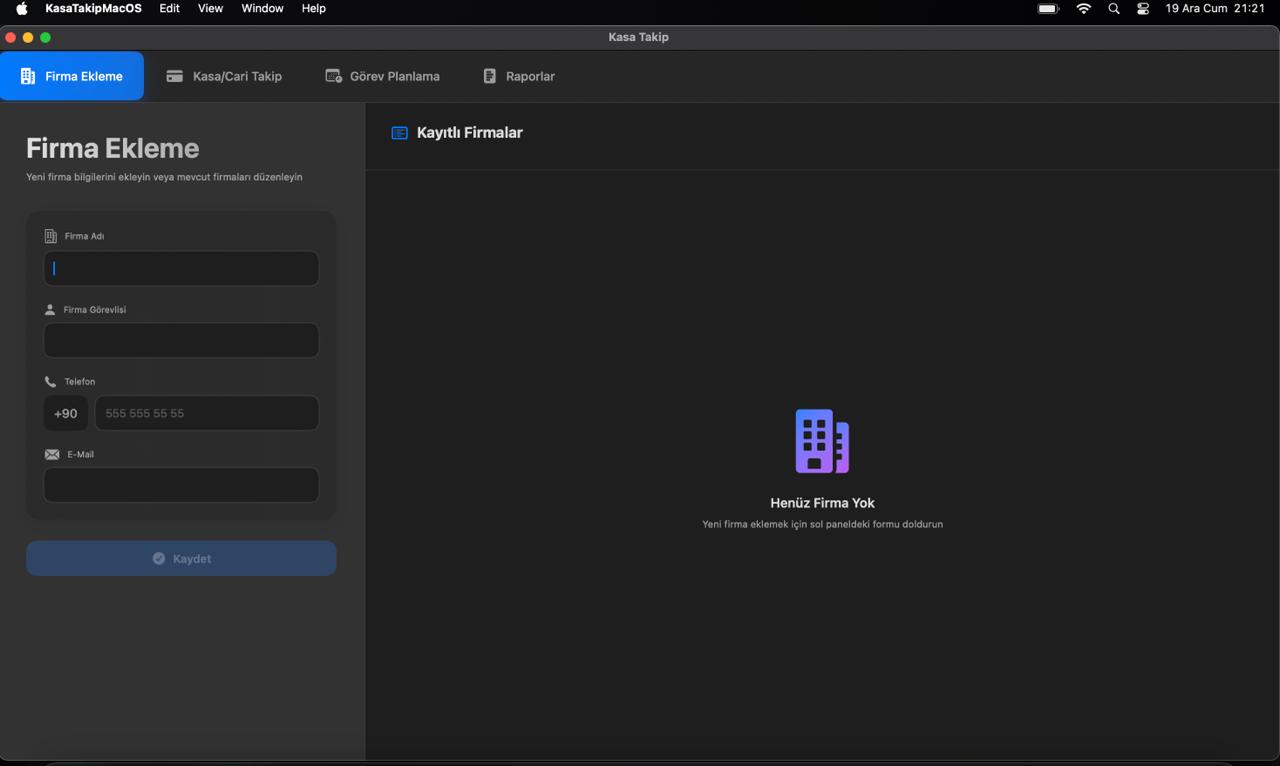The width and height of the screenshot is (1280, 766).
Task: Open the Spotlight search in the menu bar
Action: [x=1113, y=9]
